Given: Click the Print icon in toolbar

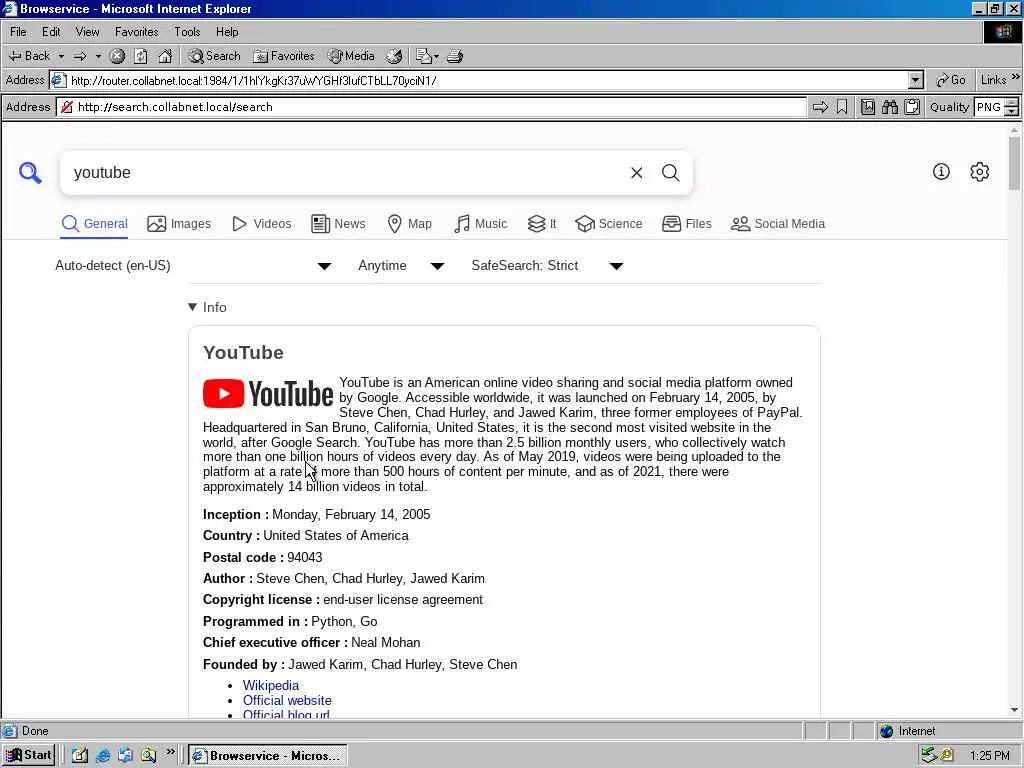Looking at the screenshot, I should pyautogui.click(x=455, y=56).
